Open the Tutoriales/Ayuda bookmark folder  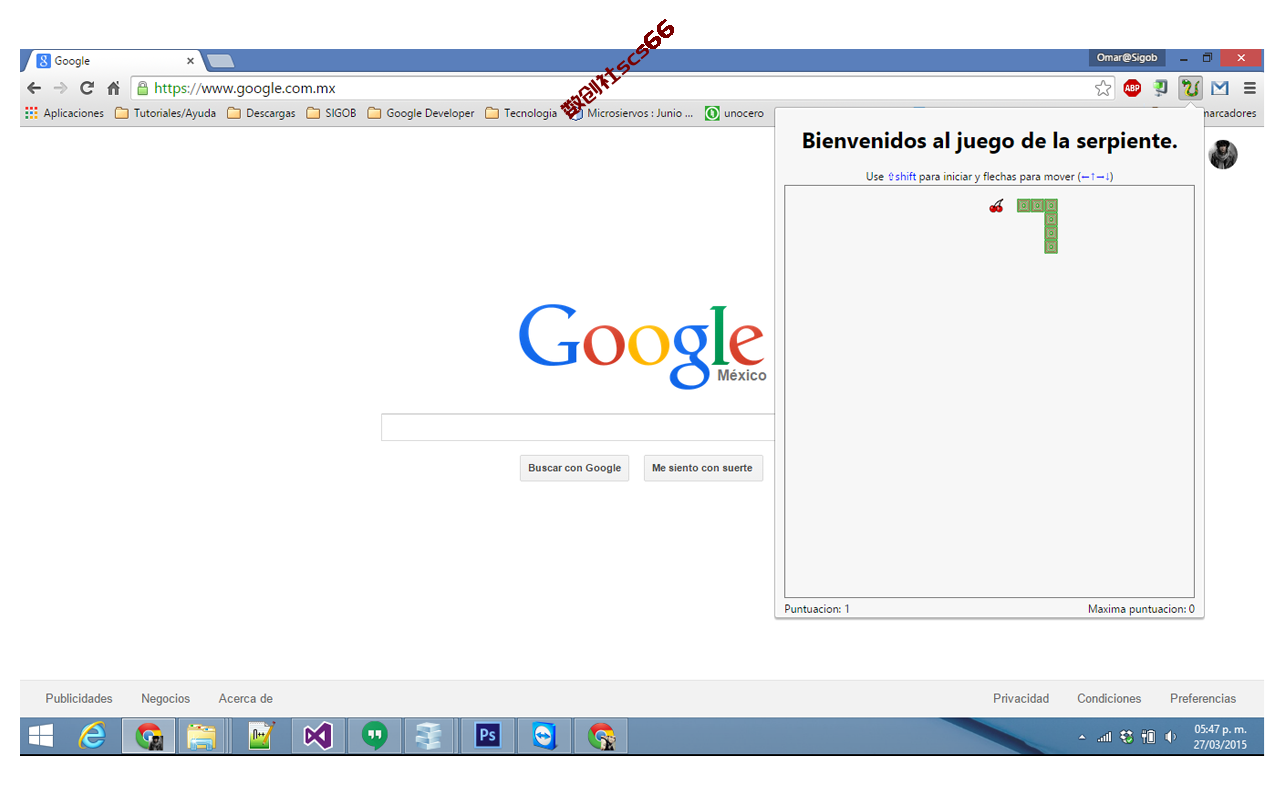[x=165, y=113]
